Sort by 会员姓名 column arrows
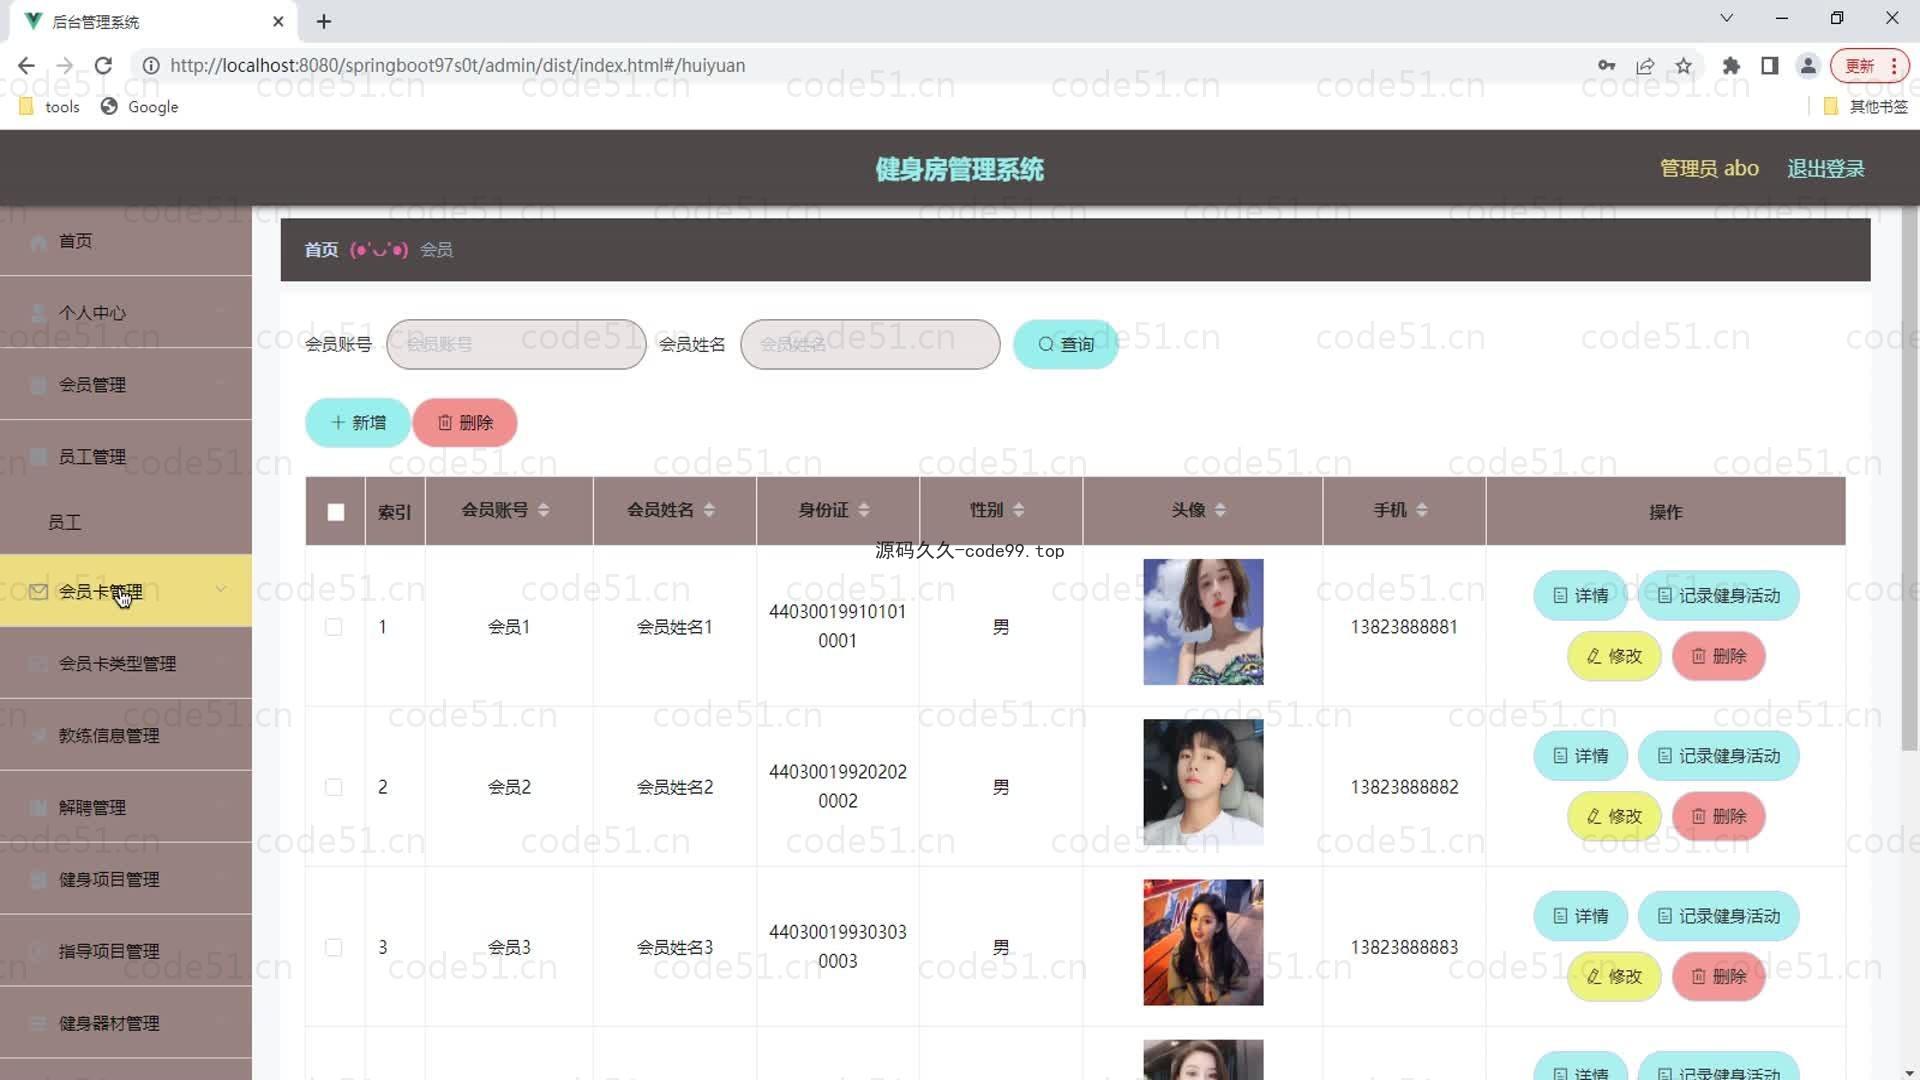The height and width of the screenshot is (1080, 1920). (709, 510)
